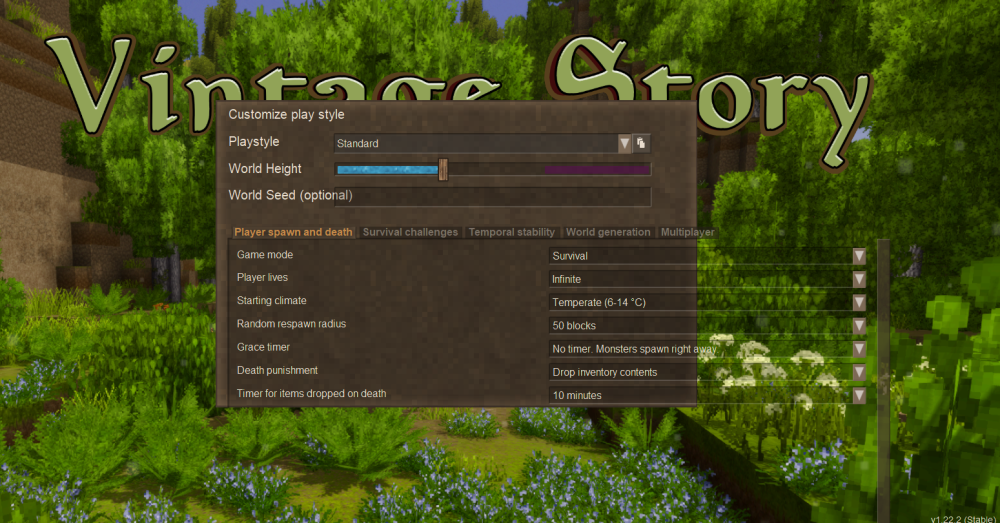1000x523 pixels.
Task: Click the Customize play style title
Action: click(x=286, y=115)
